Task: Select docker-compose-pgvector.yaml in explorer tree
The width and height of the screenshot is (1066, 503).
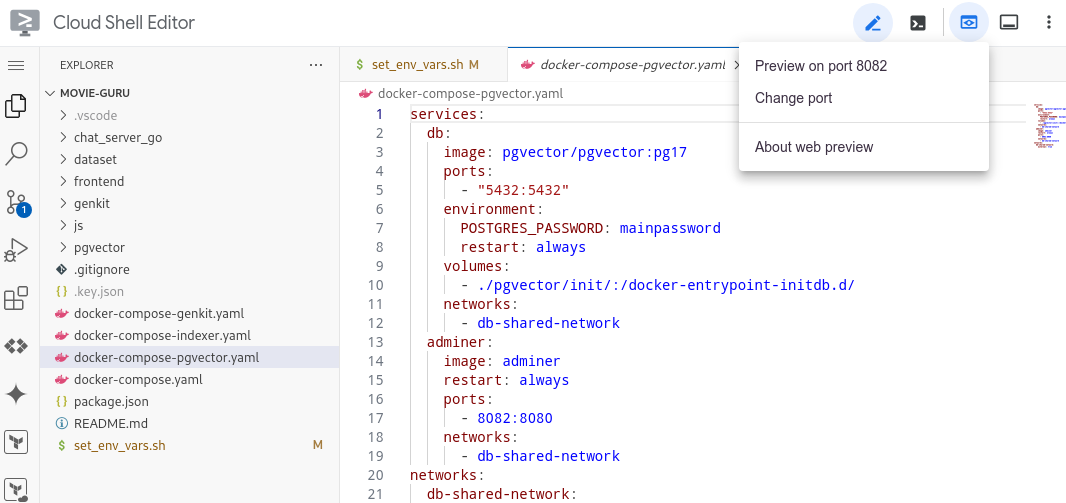Action: click(x=190, y=358)
